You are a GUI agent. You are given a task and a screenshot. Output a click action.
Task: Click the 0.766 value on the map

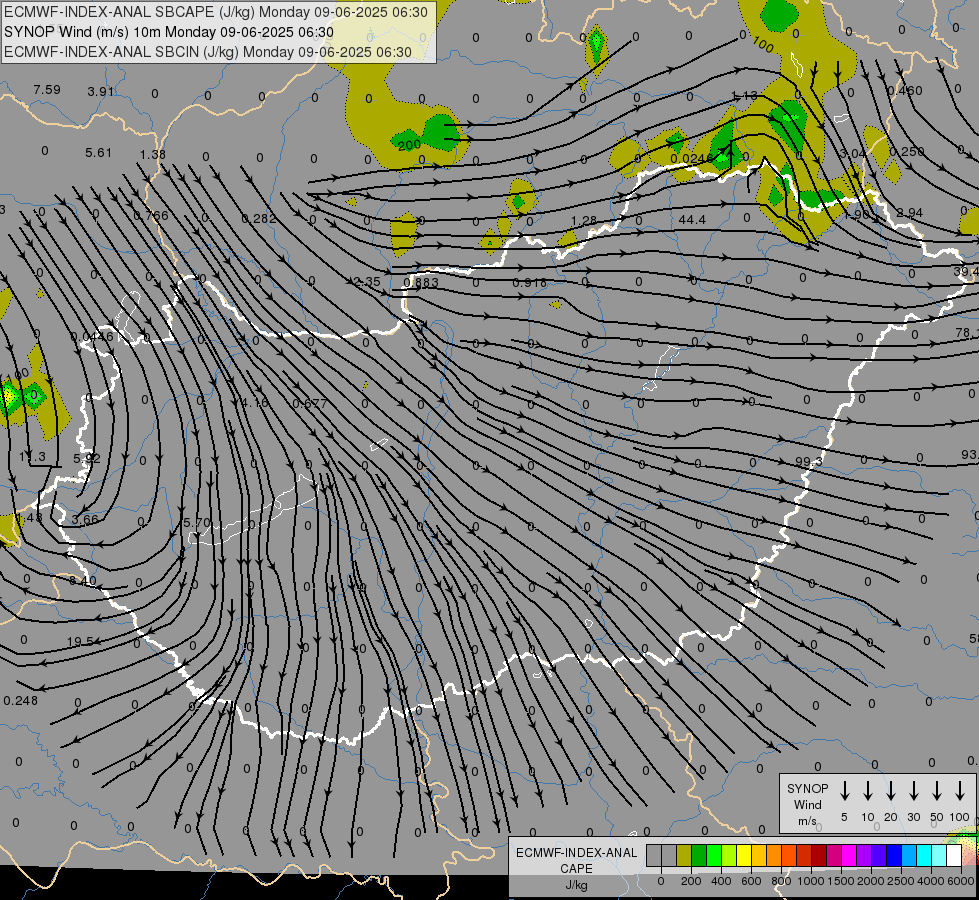pos(150,216)
